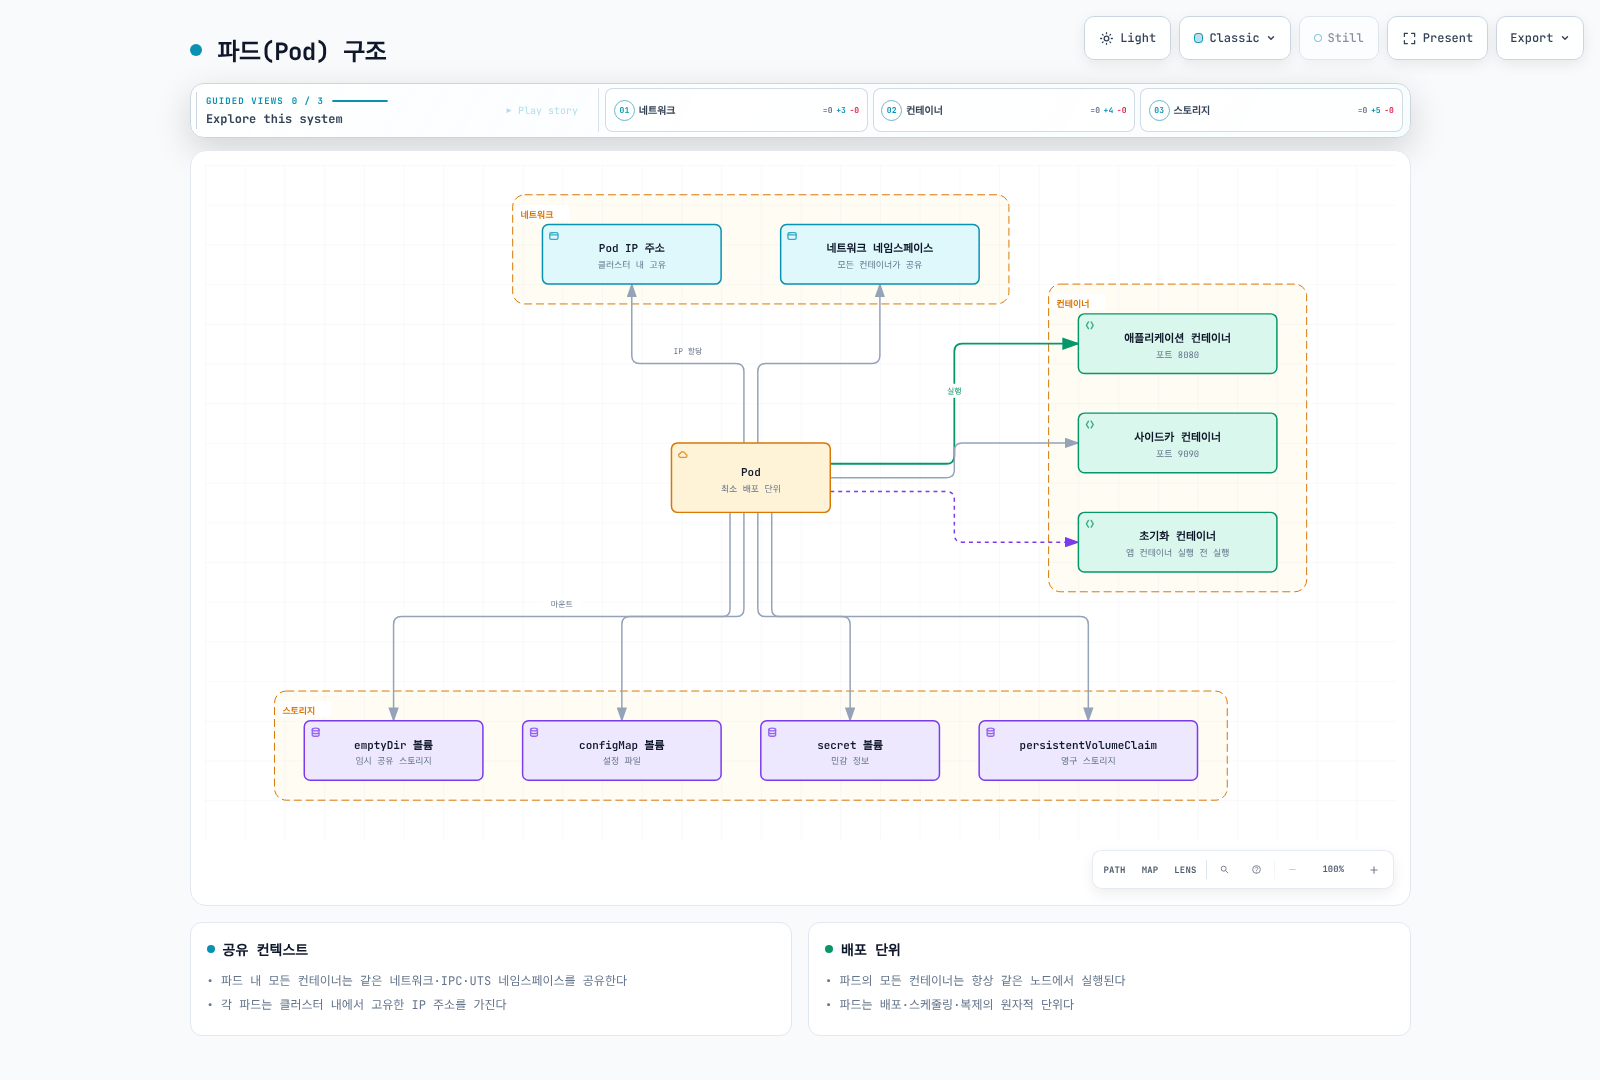Select the 사이드카 컨테이너 node
The width and height of the screenshot is (1600, 1080).
tap(1177, 443)
